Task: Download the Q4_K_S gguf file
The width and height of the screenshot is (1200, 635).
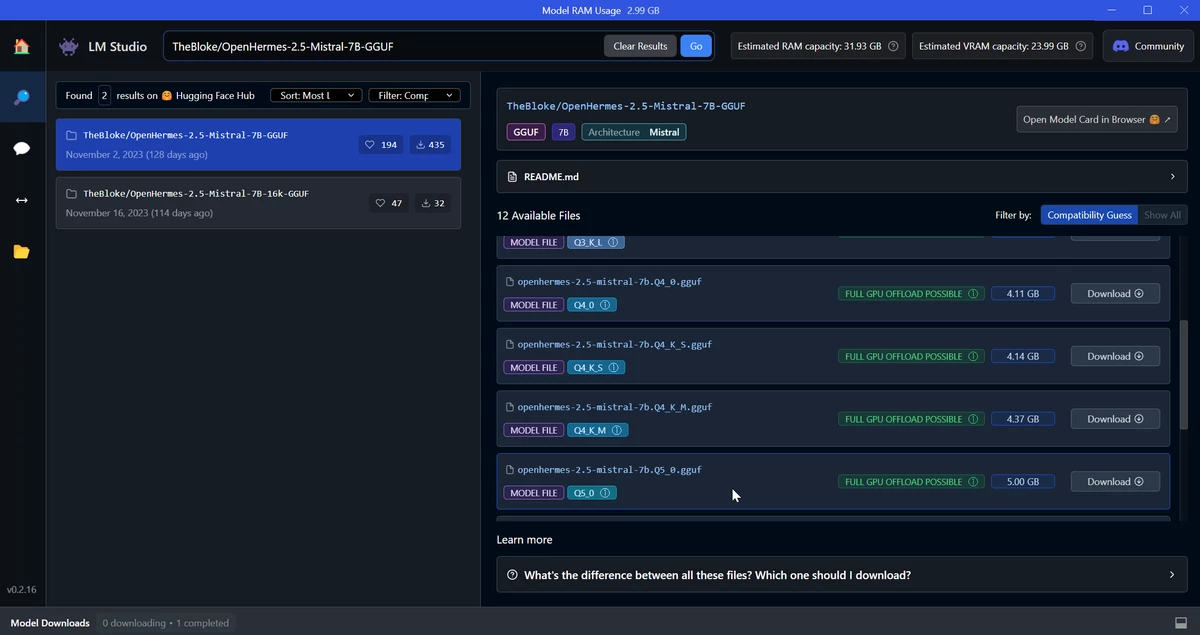Action: coord(1115,356)
